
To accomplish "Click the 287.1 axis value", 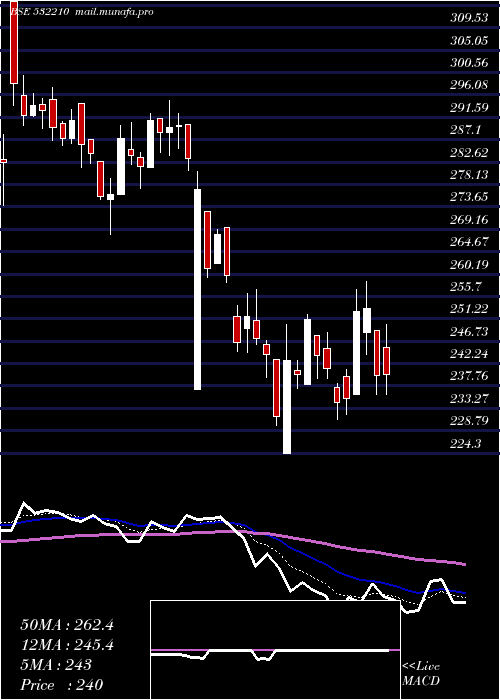I will [x=465, y=130].
